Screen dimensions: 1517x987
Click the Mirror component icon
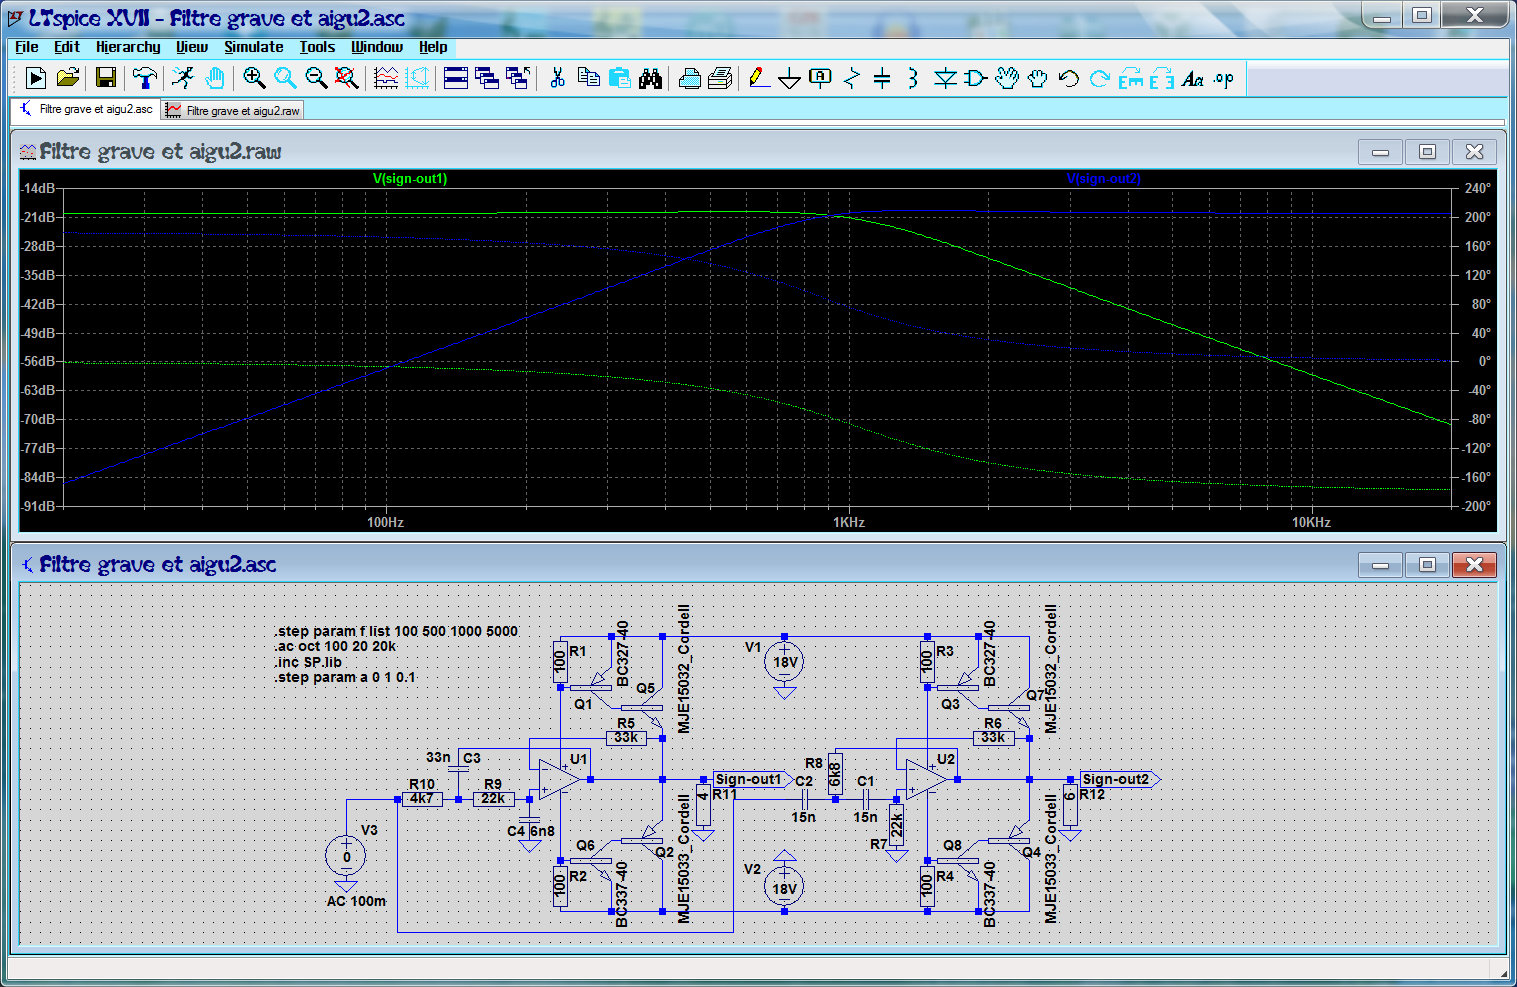tap(1161, 78)
